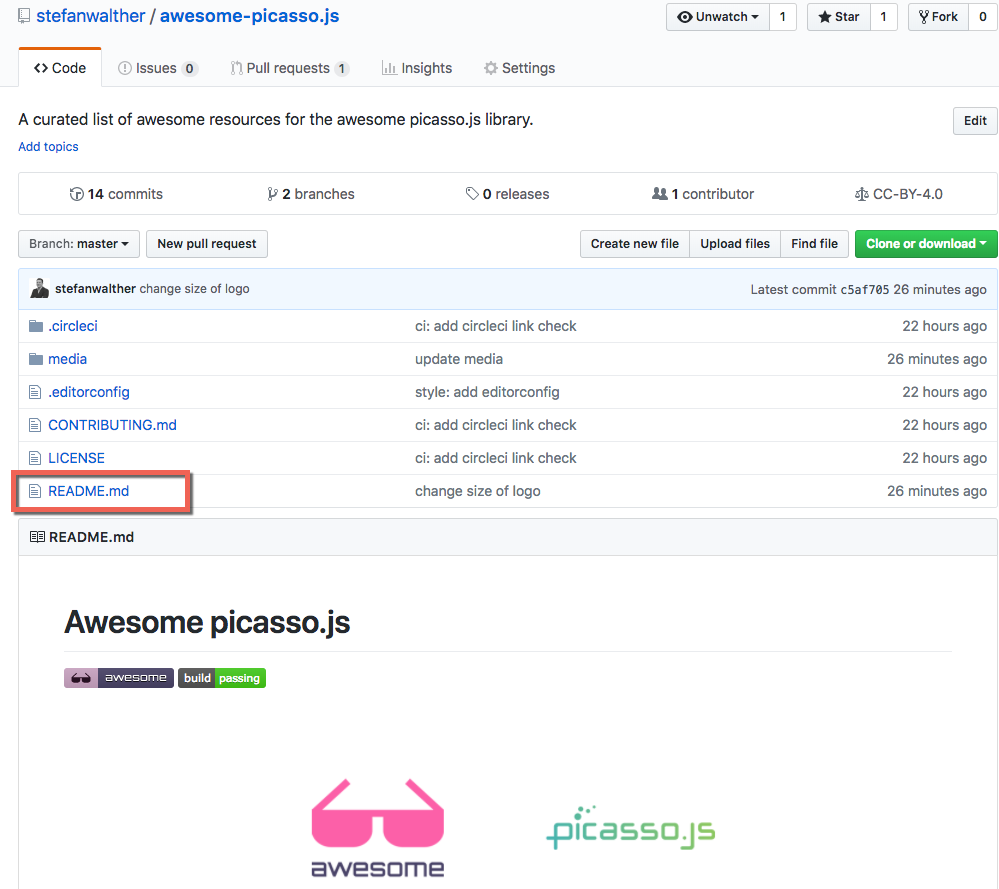Click the stargazers count next to Star
This screenshot has height=889, width=999.
pos(884,17)
